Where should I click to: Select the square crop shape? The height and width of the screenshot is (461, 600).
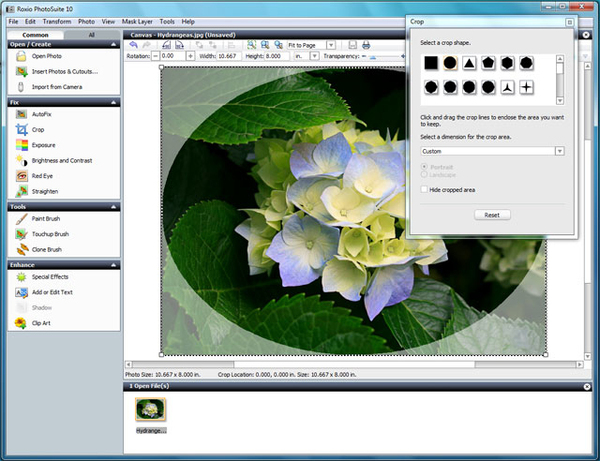(430, 62)
